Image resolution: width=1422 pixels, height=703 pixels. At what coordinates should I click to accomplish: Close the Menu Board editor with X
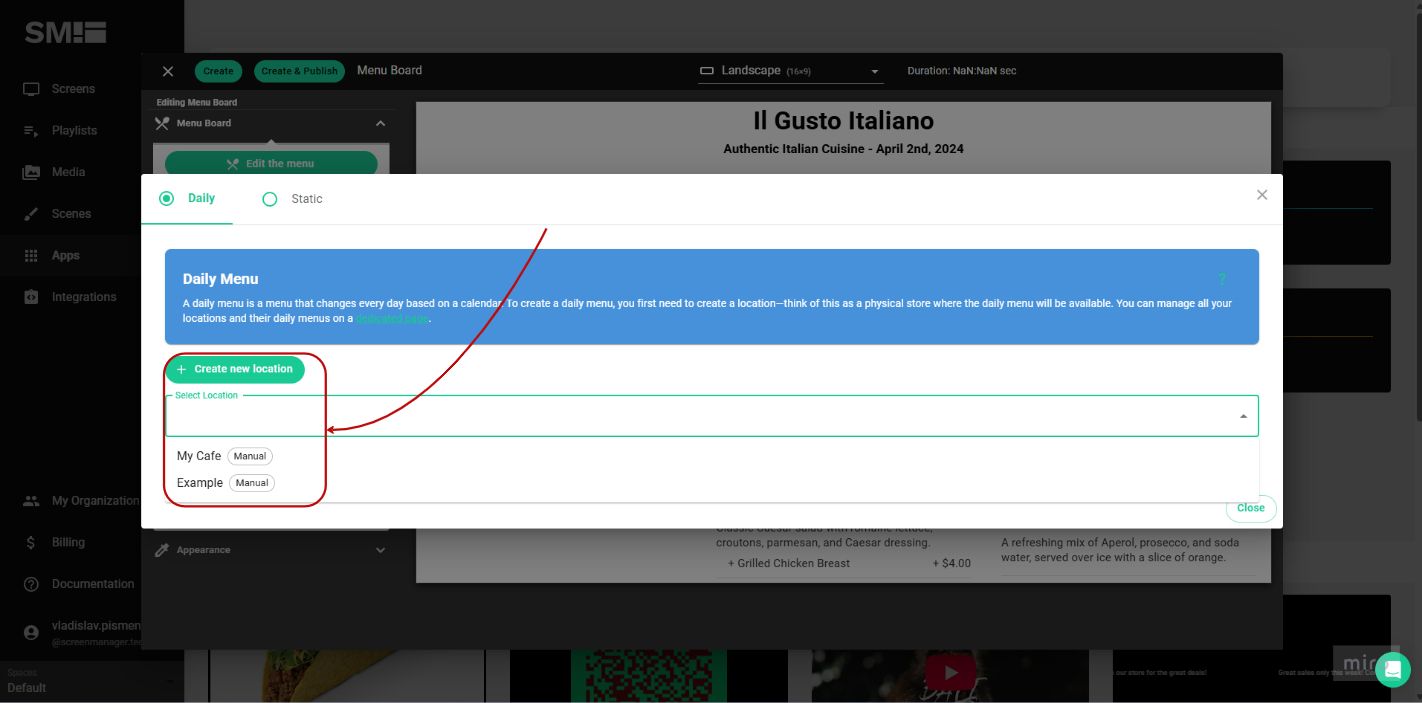tap(168, 71)
